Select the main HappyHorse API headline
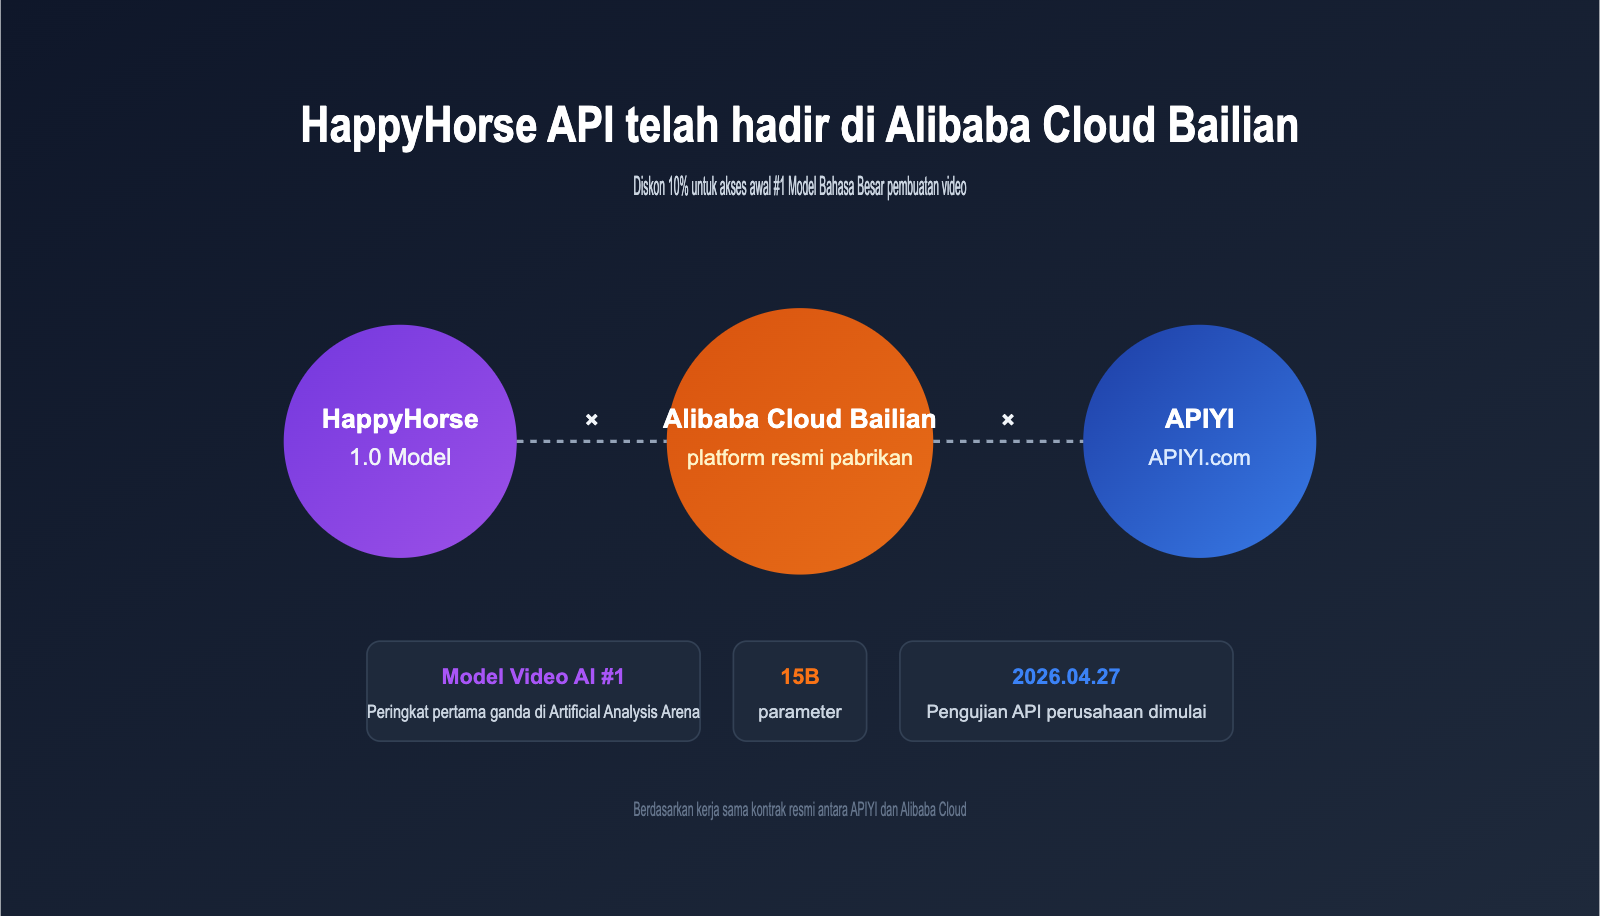This screenshot has width=1600, height=916. click(799, 126)
